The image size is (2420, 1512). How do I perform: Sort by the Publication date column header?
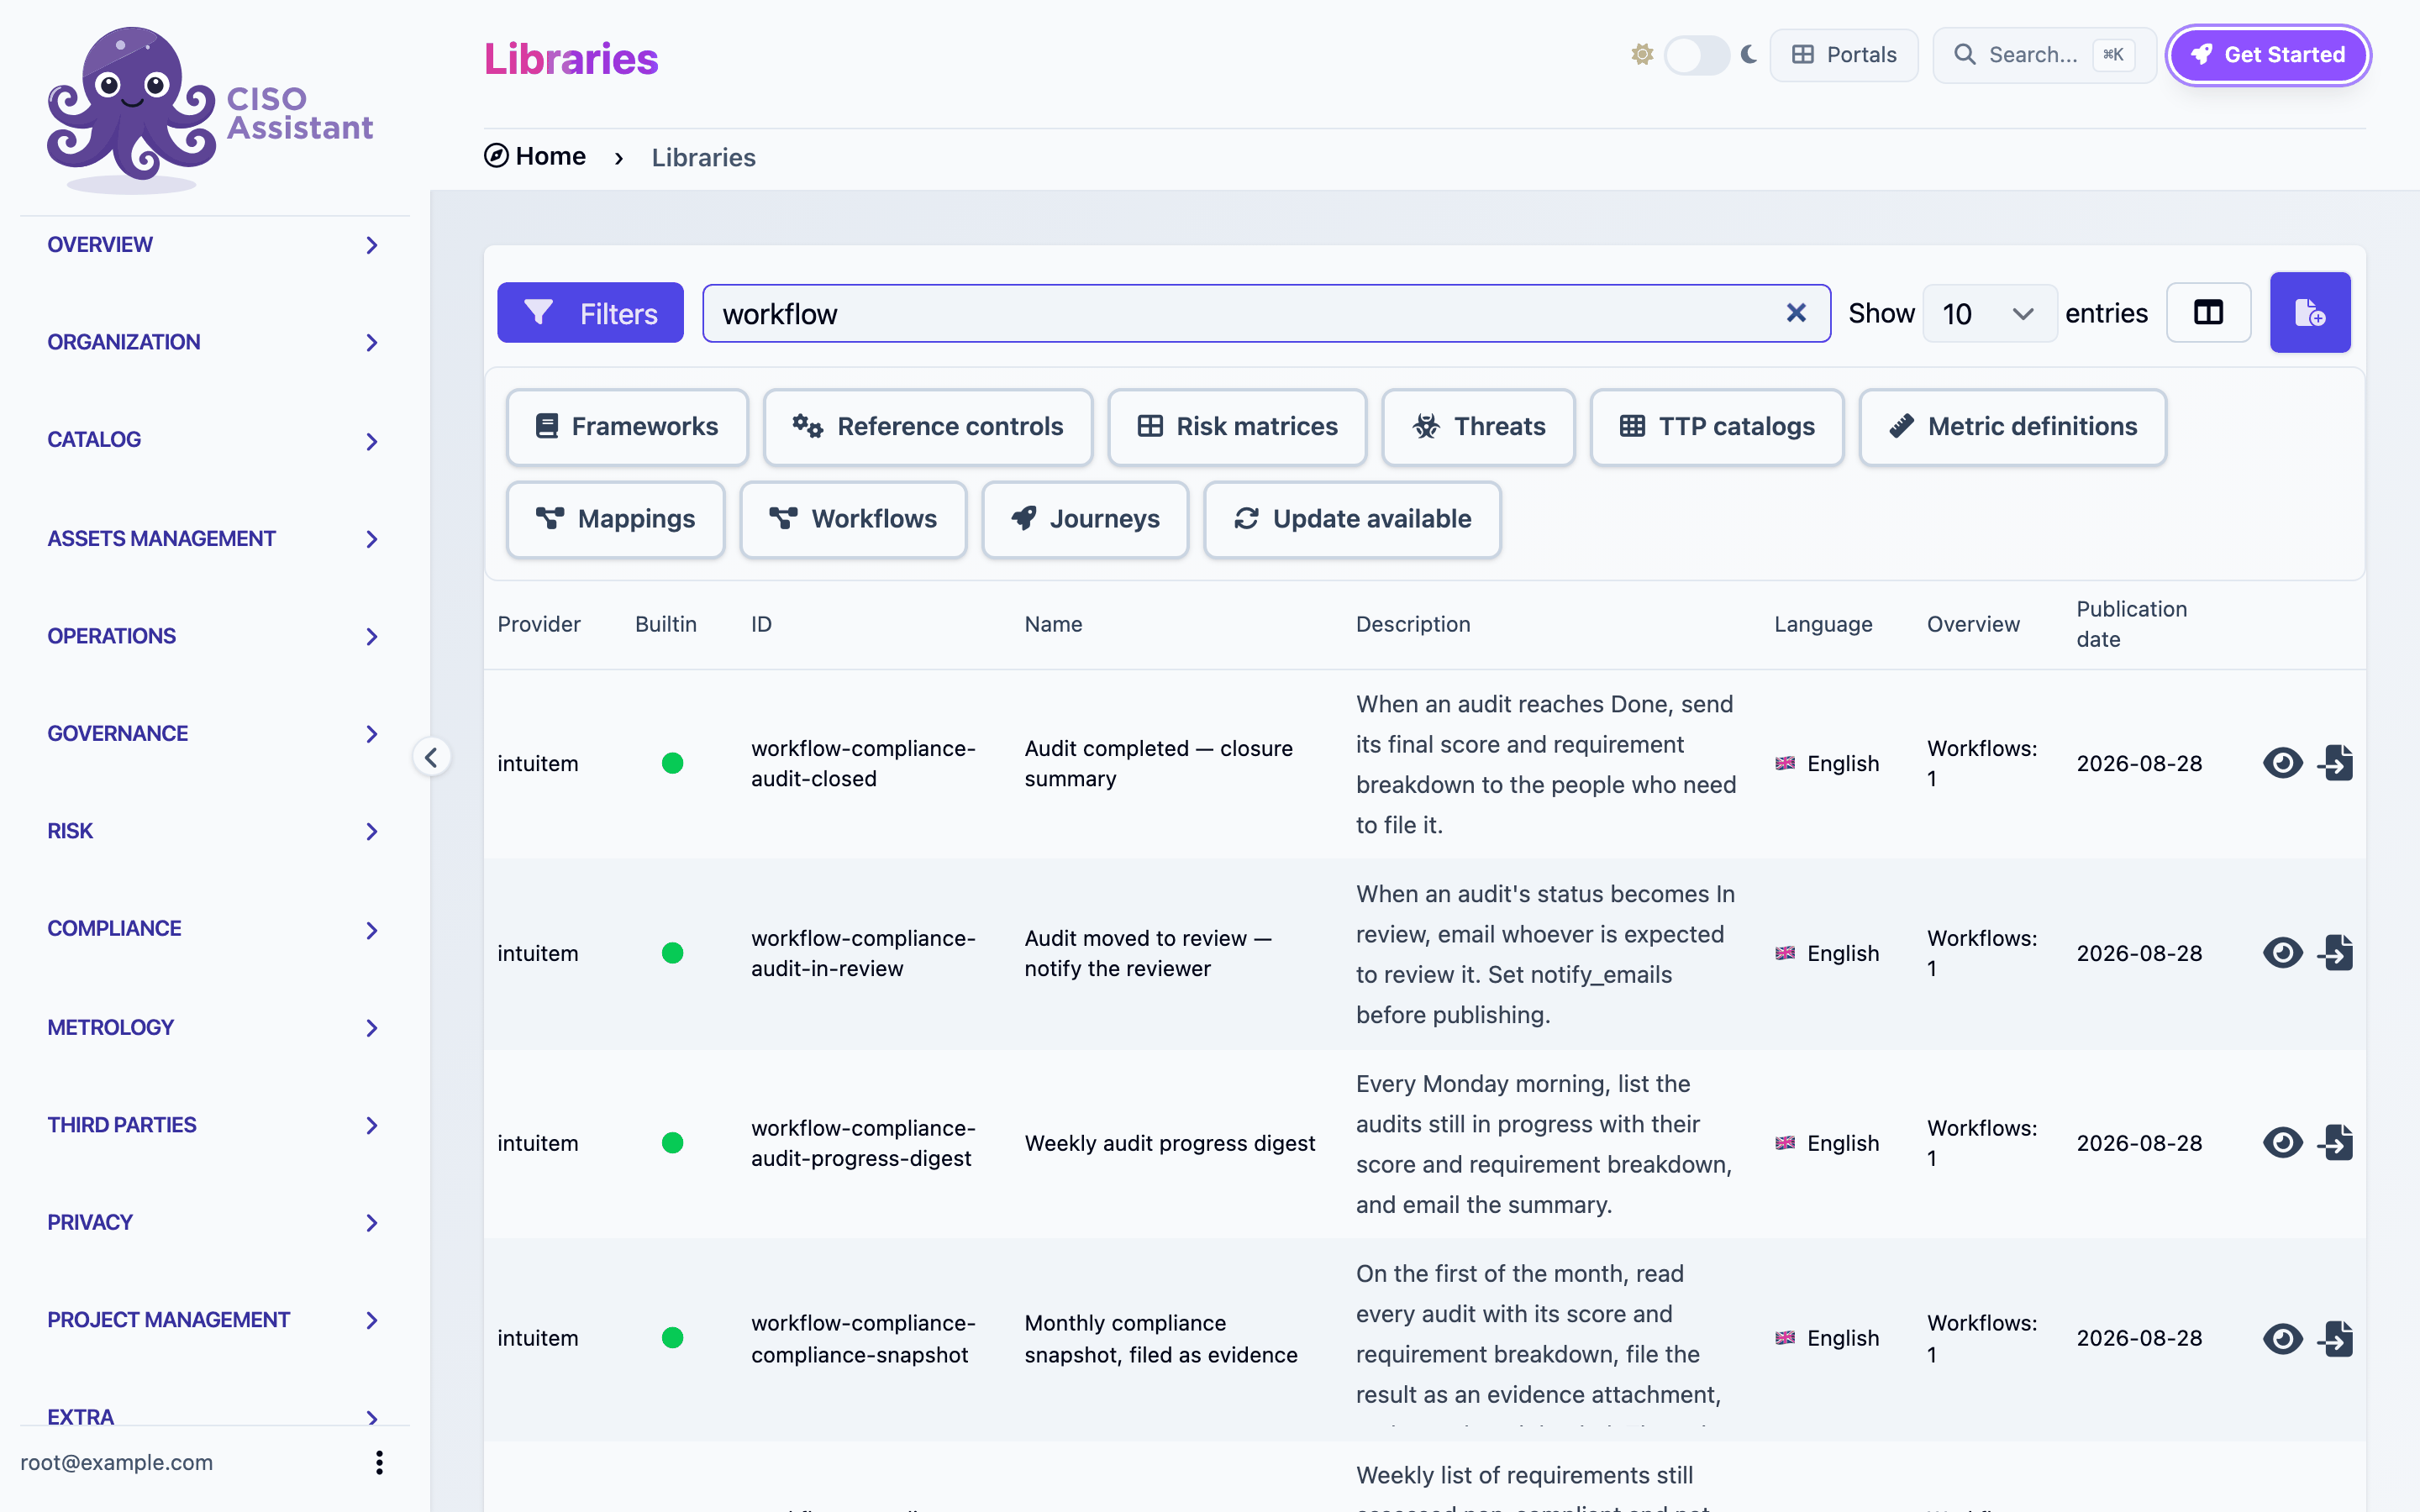point(2131,624)
